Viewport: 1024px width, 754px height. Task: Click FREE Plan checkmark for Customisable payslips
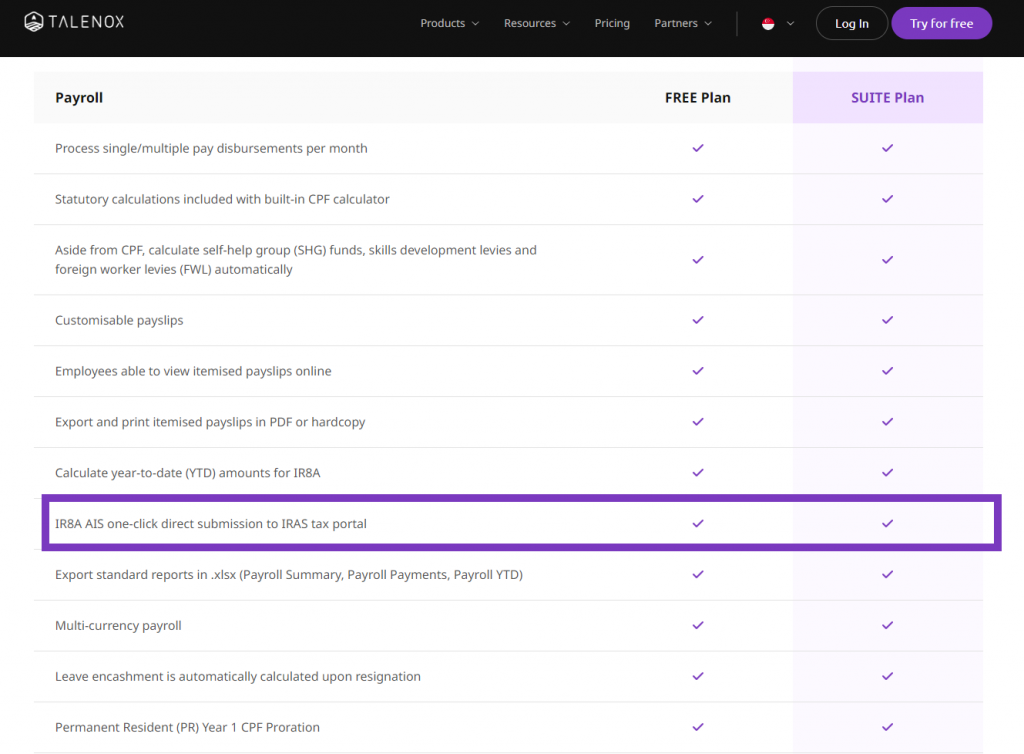pyautogui.click(x=698, y=320)
